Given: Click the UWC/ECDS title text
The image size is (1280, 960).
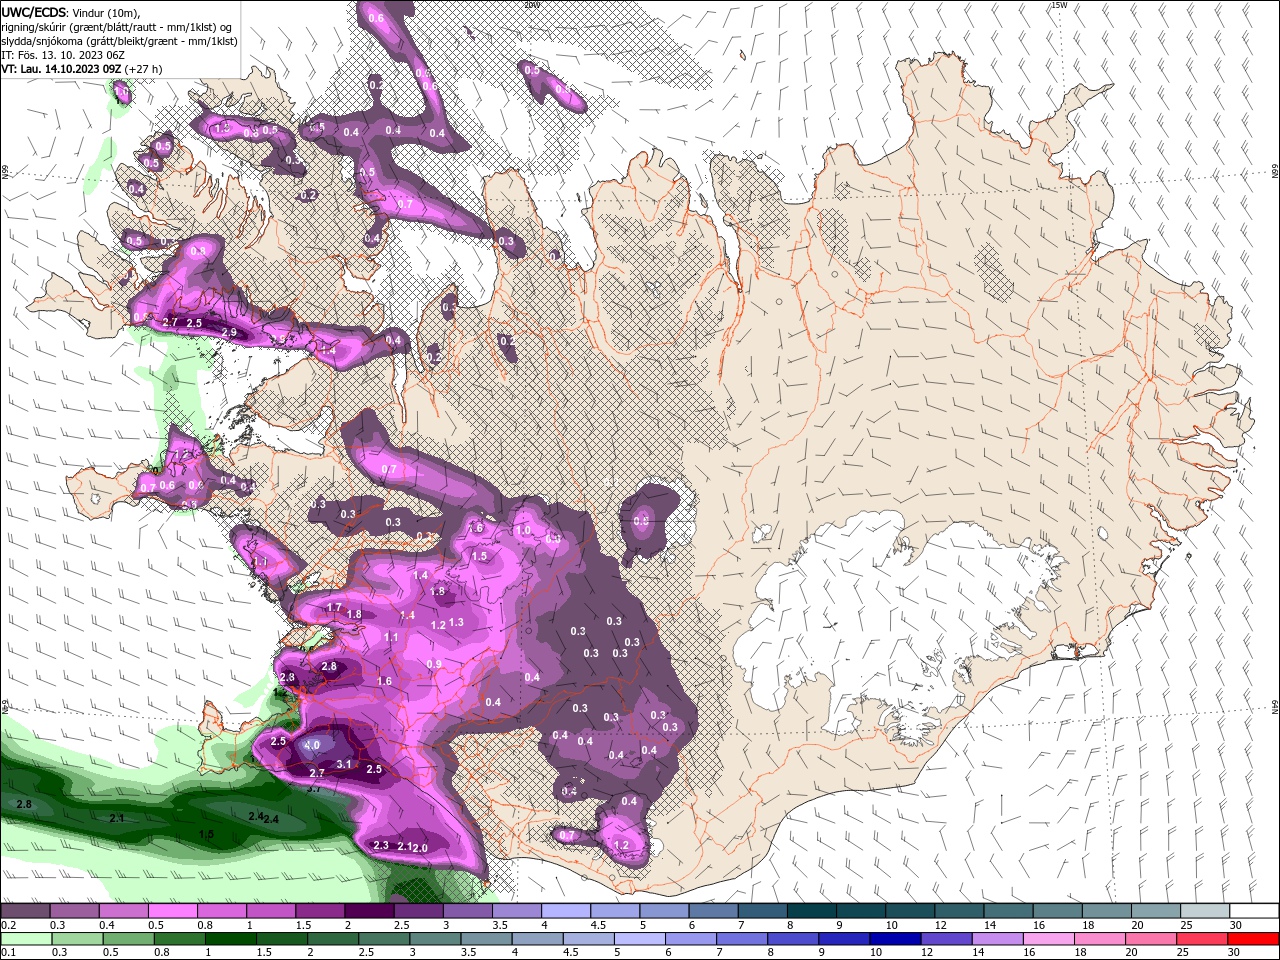Looking at the screenshot, I should [x=34, y=12].
